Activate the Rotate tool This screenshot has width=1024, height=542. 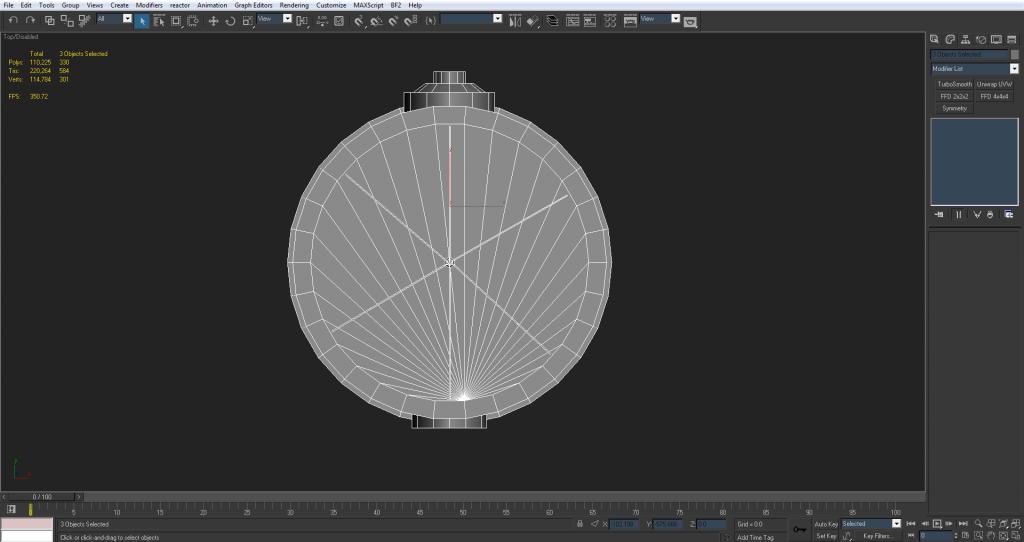pyautogui.click(x=230, y=20)
